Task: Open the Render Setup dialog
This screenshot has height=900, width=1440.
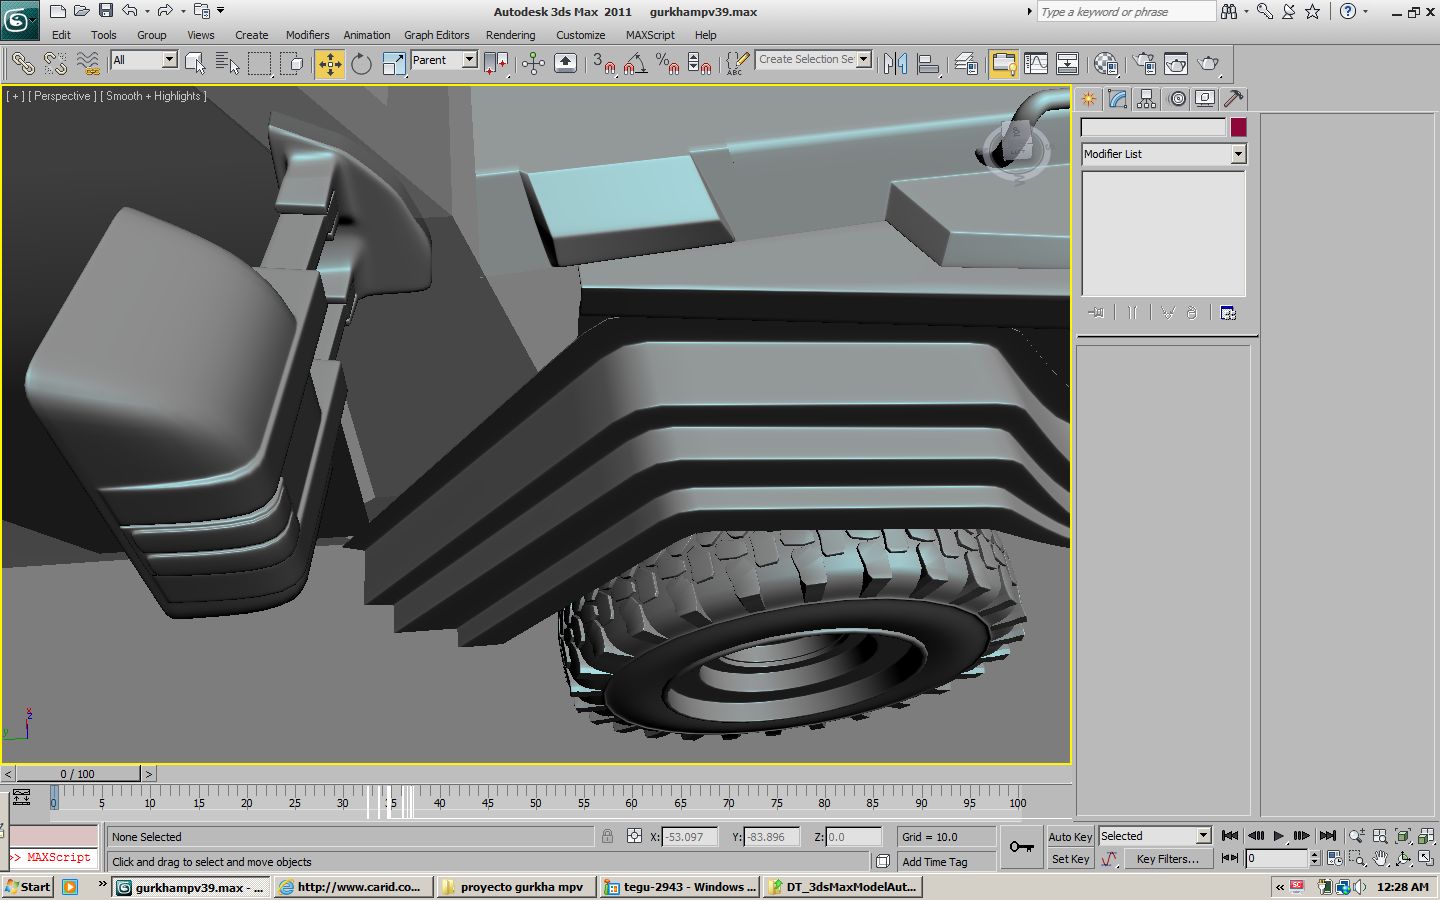Action: (1144, 64)
